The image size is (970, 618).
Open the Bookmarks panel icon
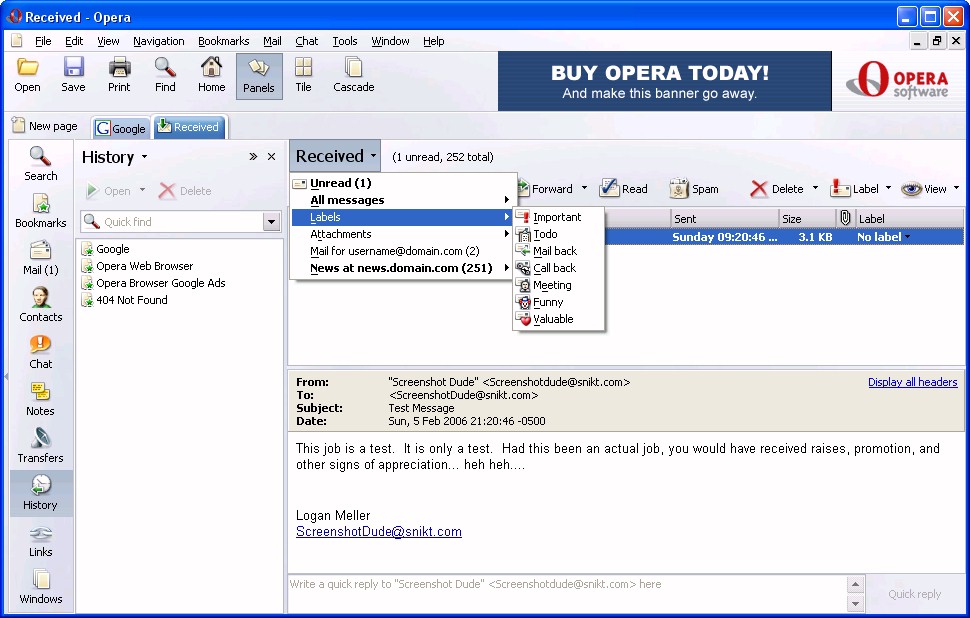point(41,211)
